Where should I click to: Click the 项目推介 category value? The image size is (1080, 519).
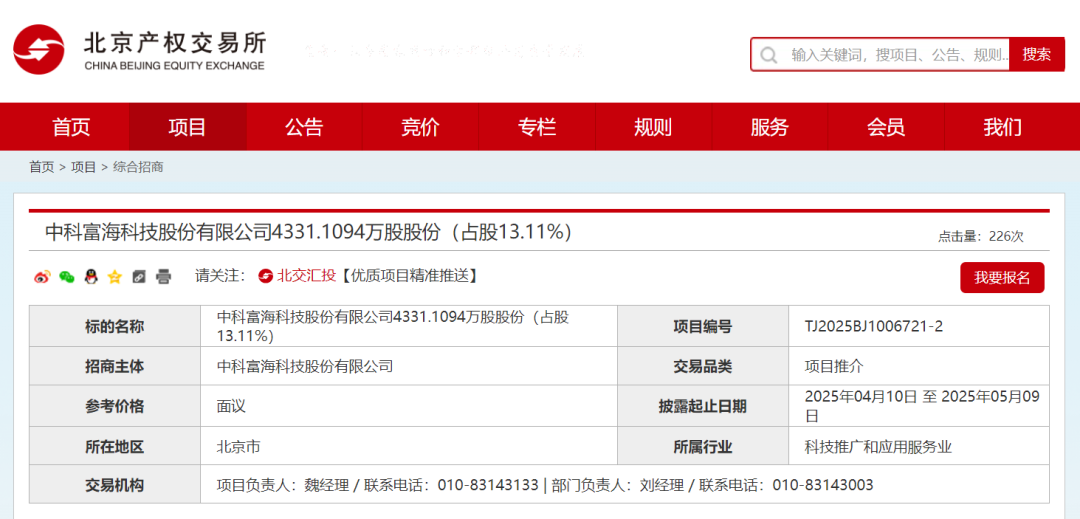tap(833, 366)
